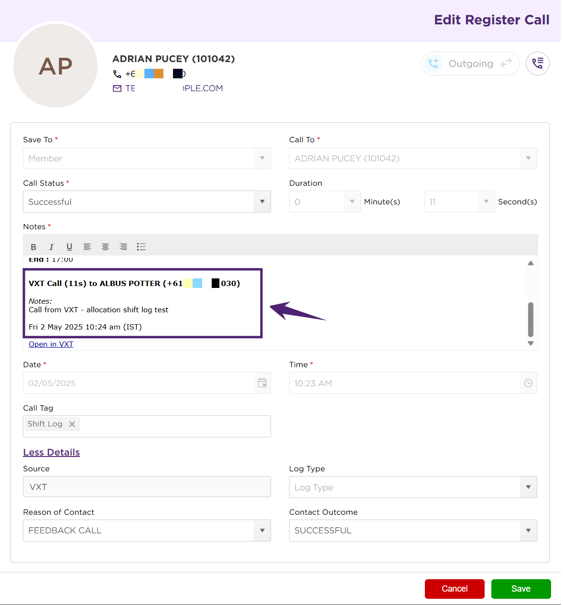Align notes text to the right
This screenshot has width=563, height=605.
click(123, 247)
